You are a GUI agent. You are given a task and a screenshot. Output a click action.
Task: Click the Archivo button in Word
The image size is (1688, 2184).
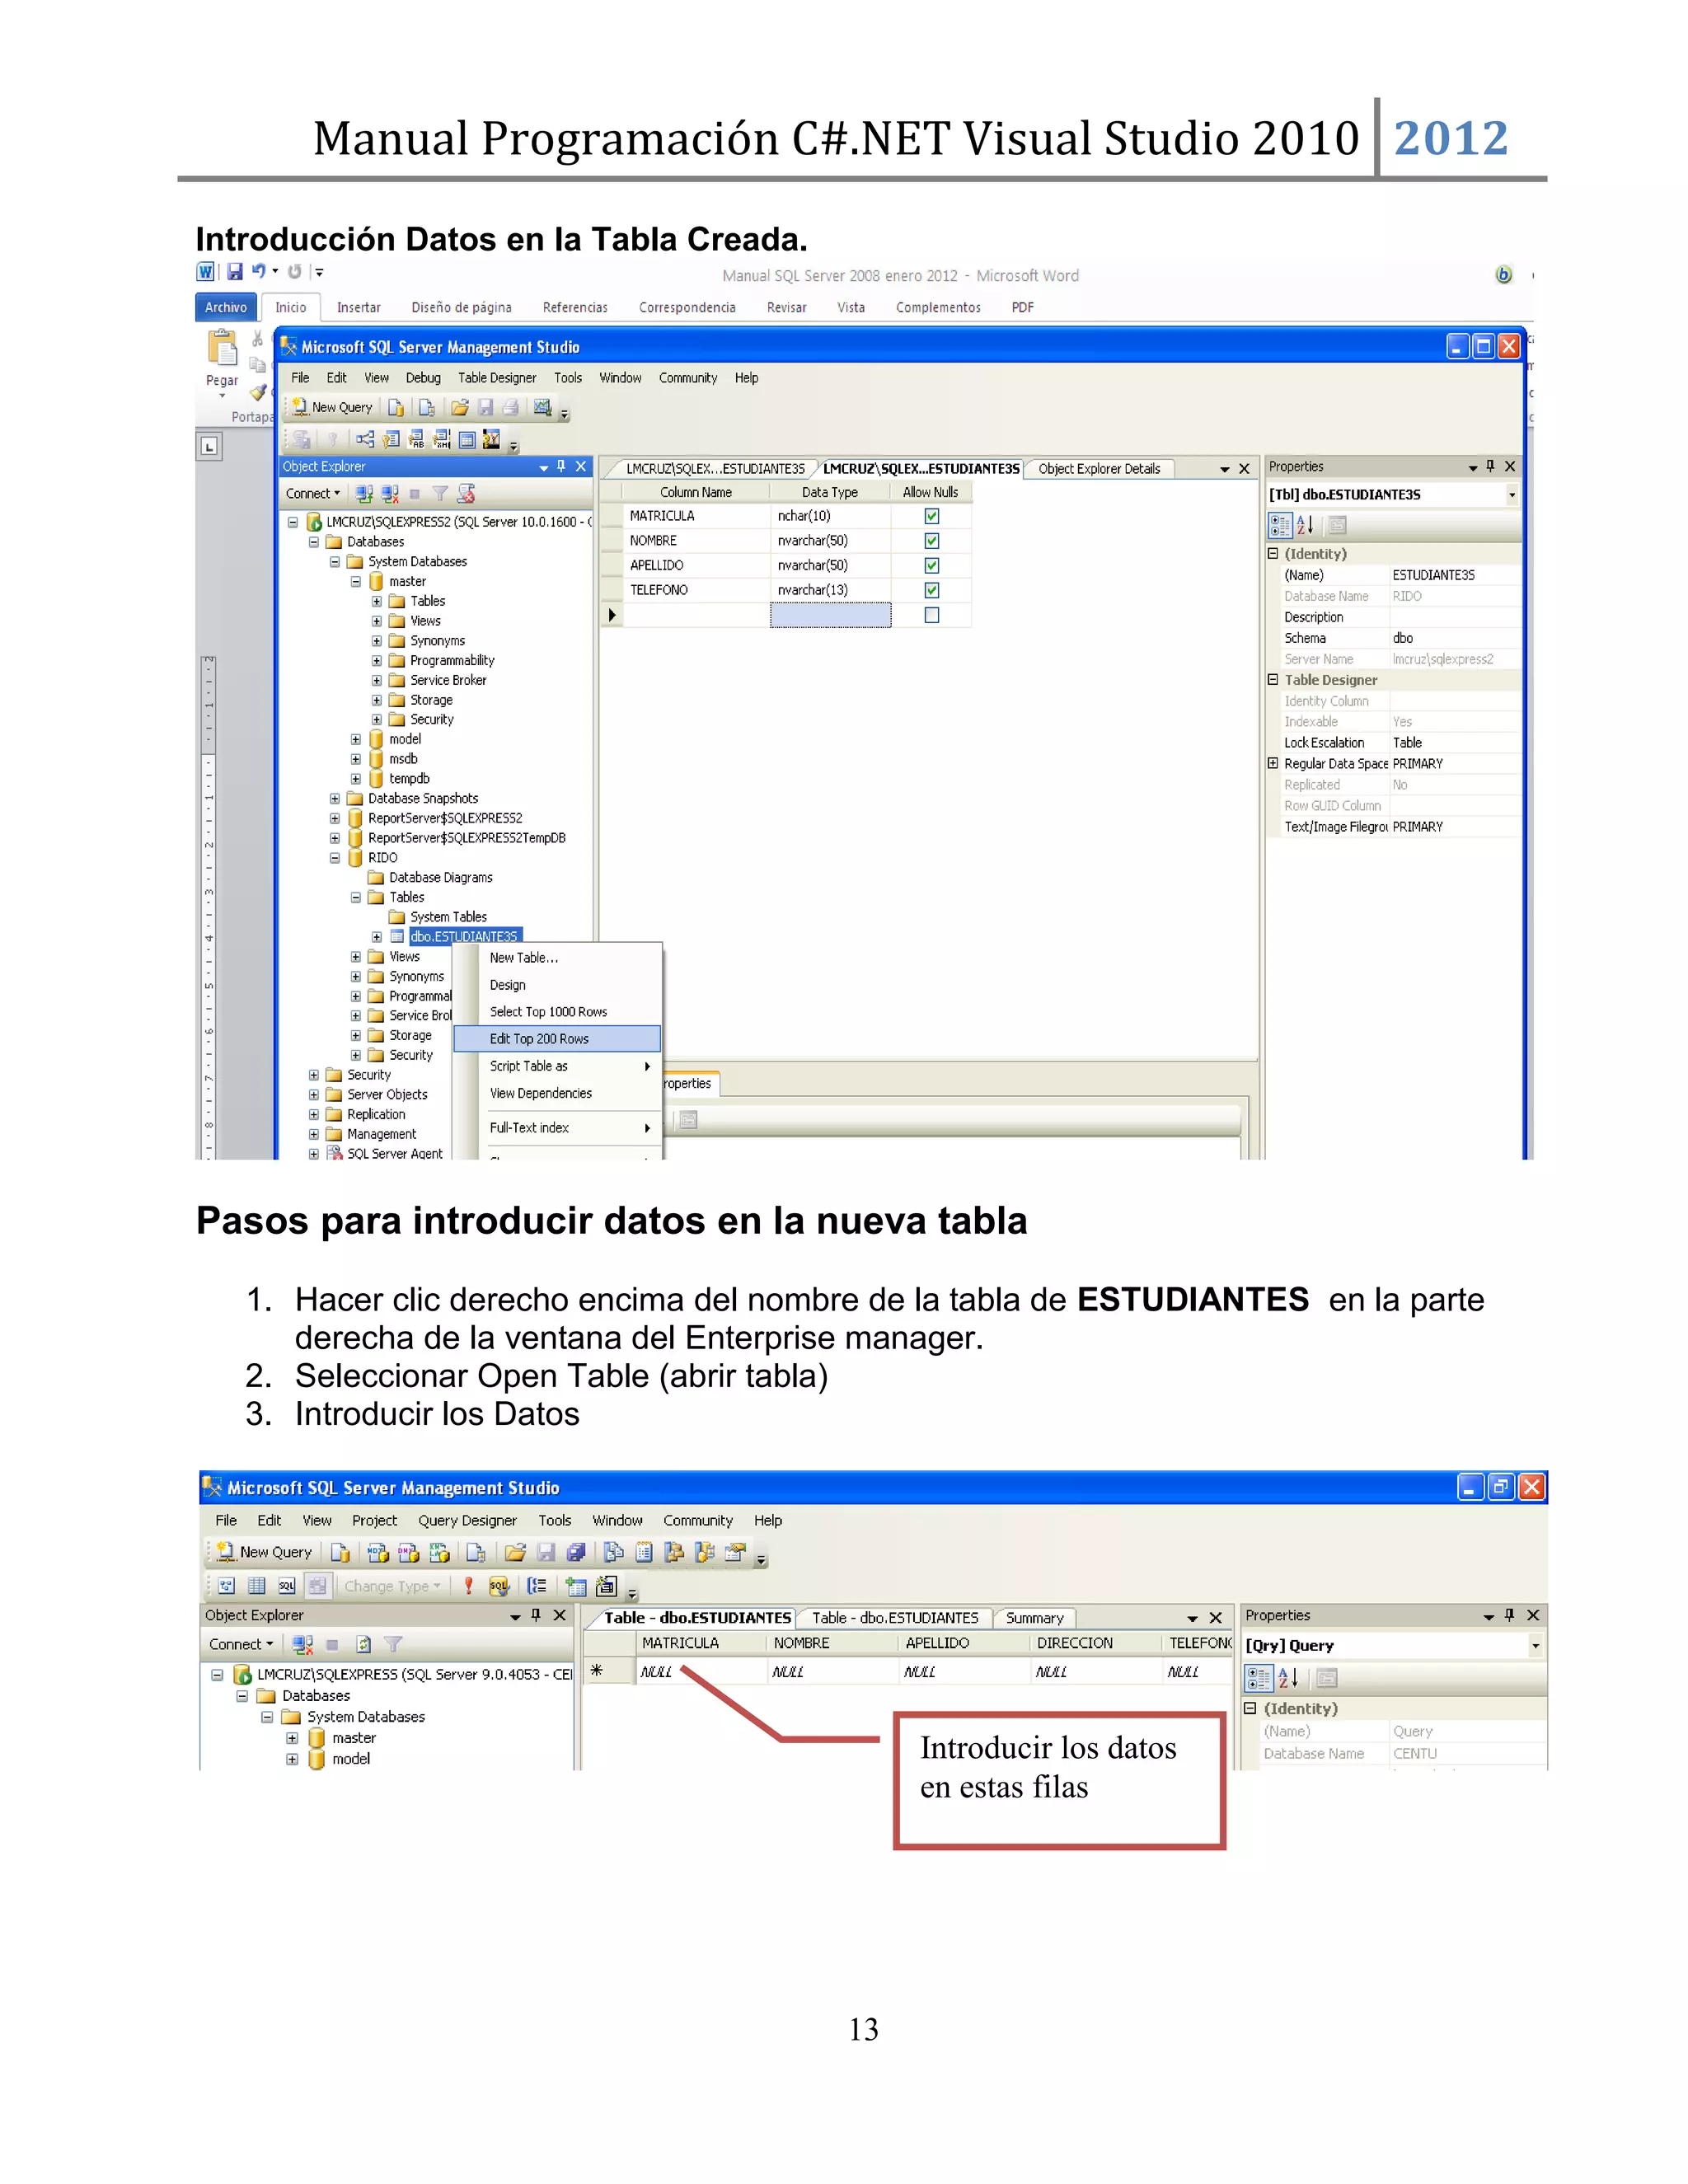click(226, 307)
